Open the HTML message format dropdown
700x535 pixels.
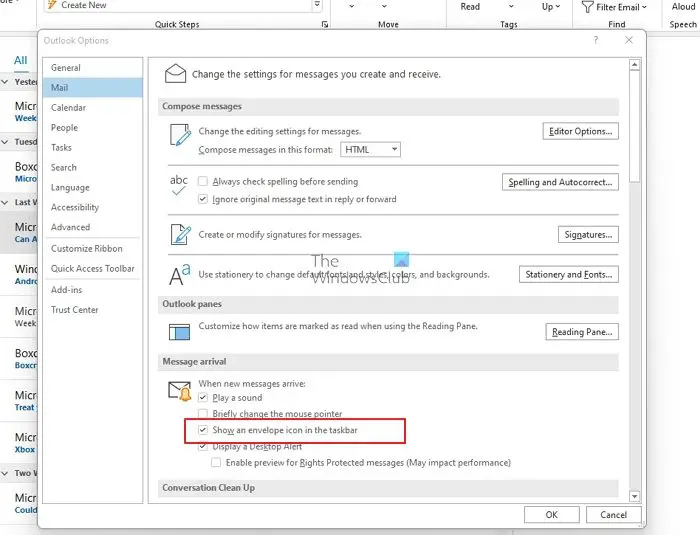point(370,149)
